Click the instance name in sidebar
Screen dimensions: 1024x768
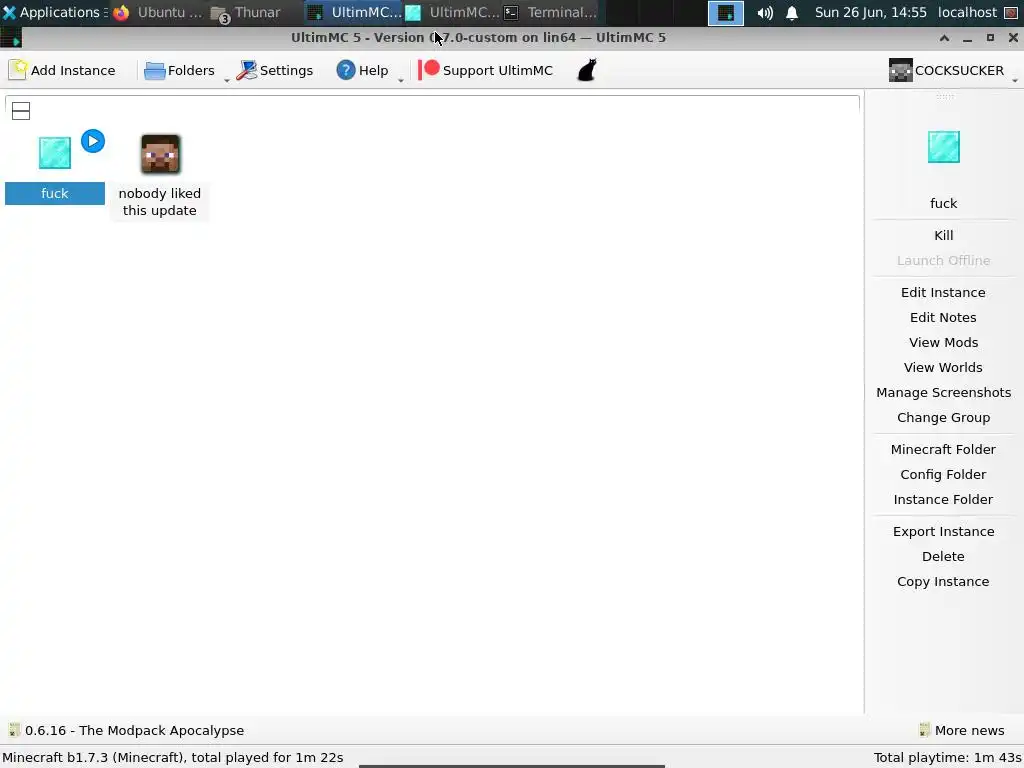pos(944,203)
